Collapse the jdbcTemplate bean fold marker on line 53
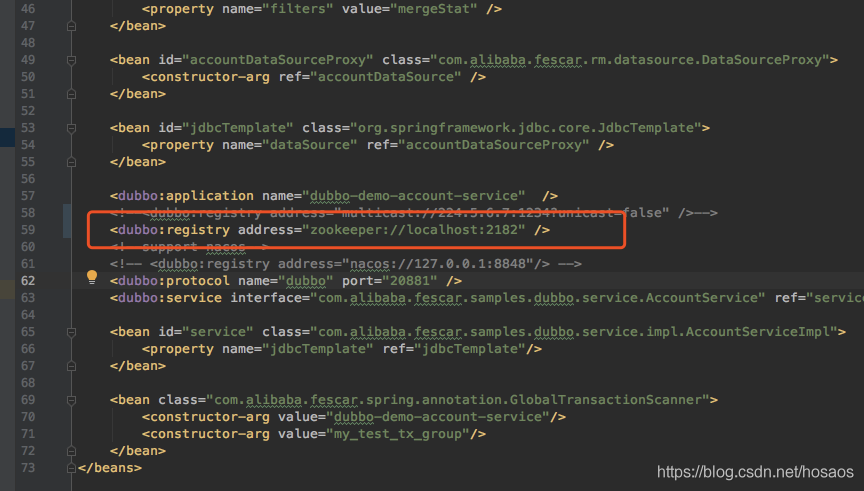Viewport: 864px width, 491px height. [71, 128]
